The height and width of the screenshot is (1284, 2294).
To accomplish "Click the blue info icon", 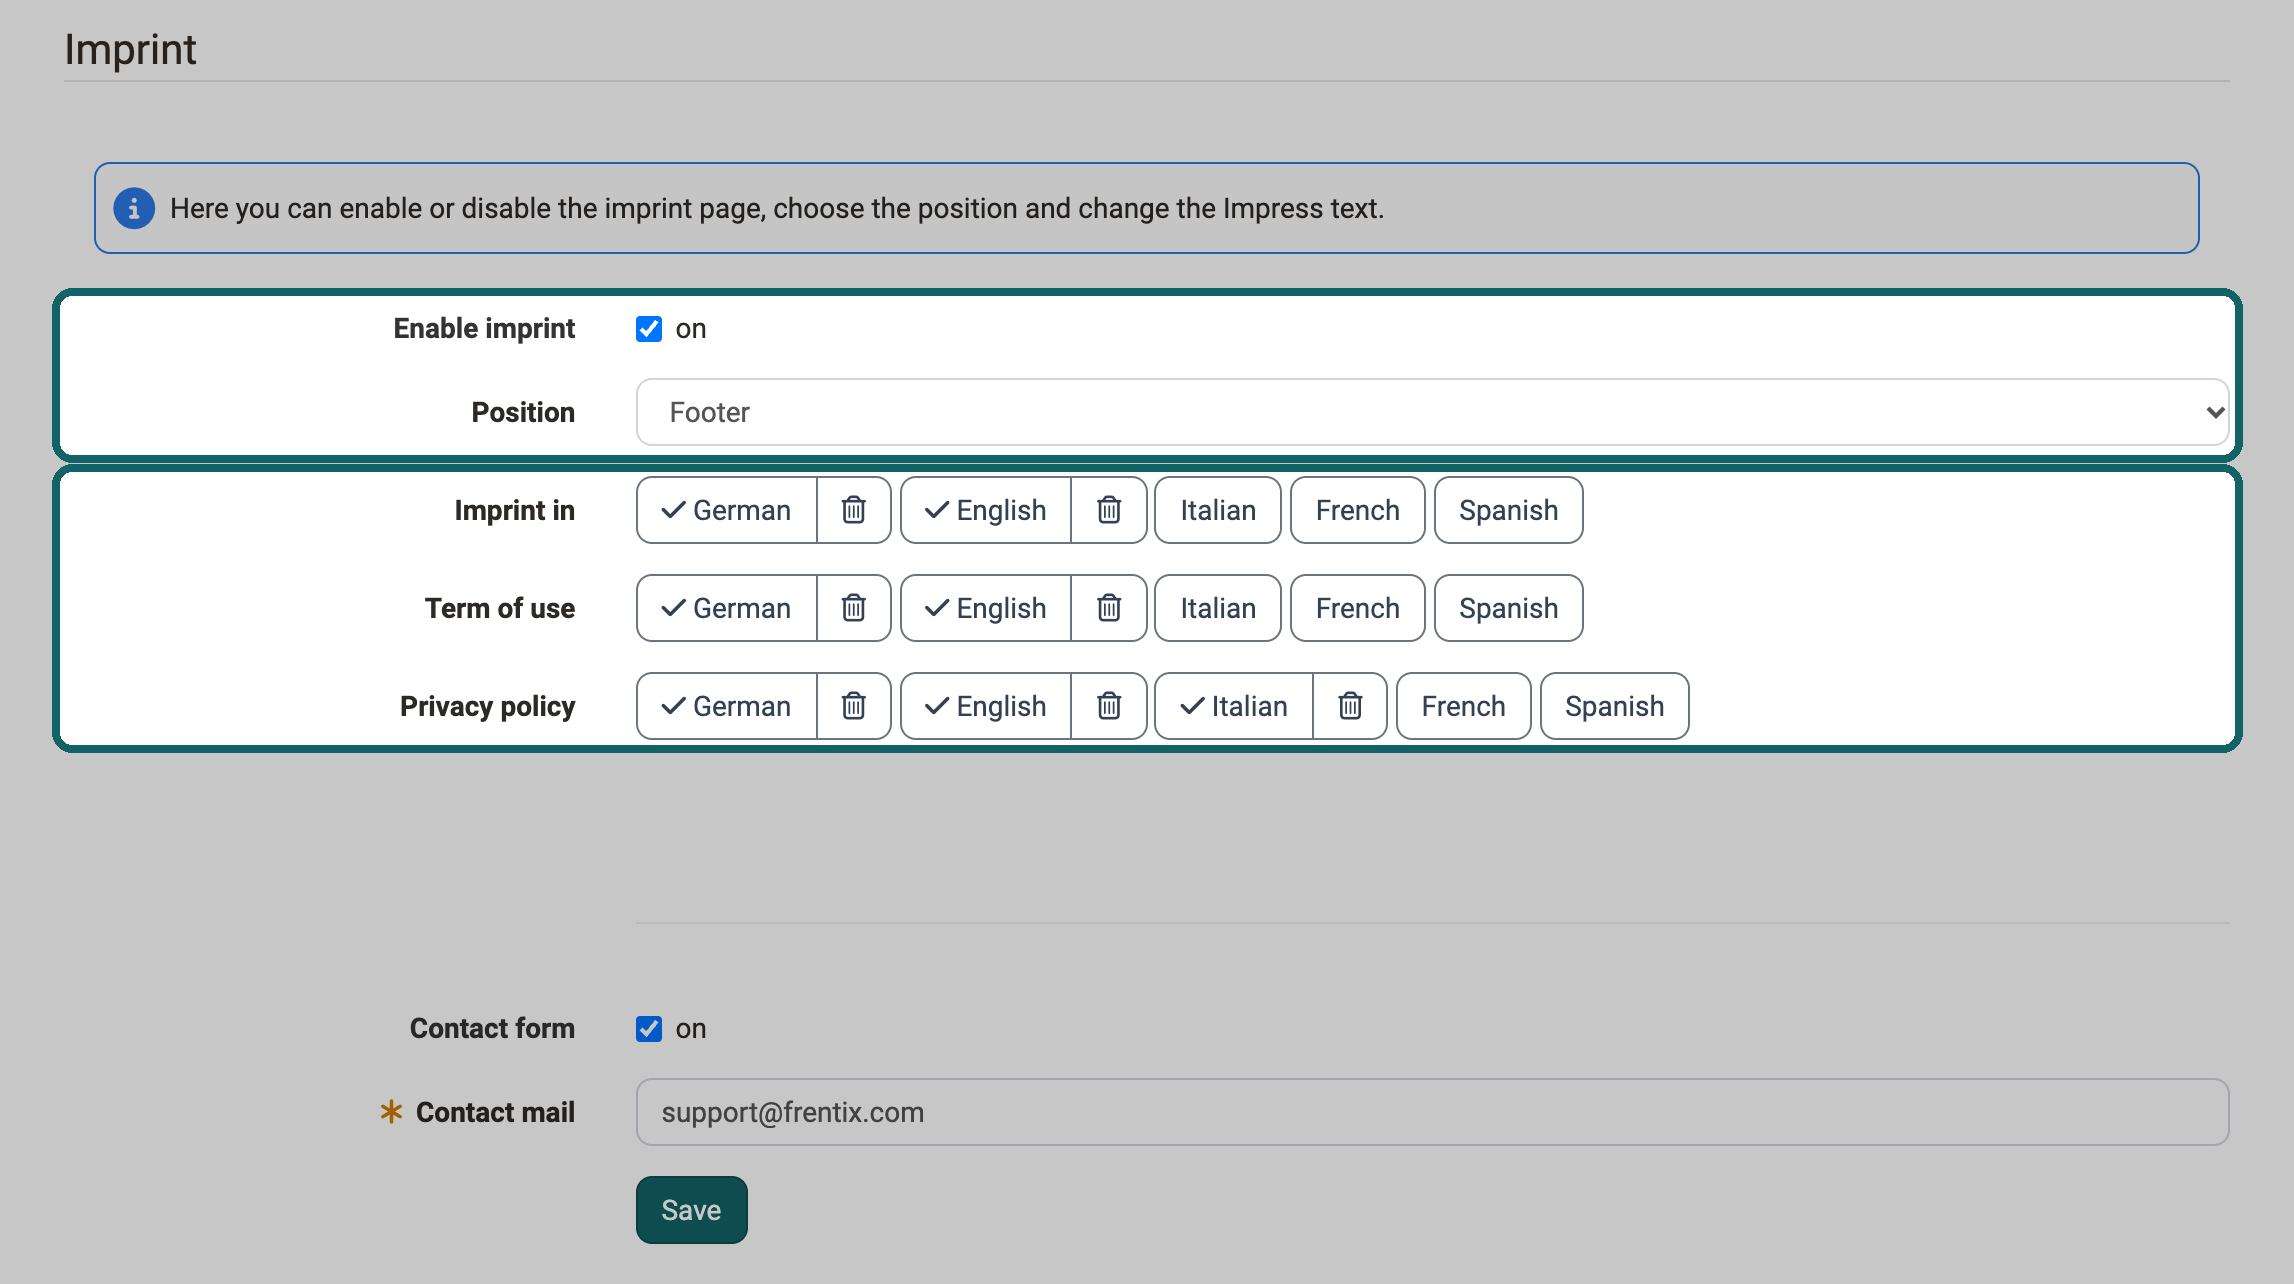I will pos(134,208).
